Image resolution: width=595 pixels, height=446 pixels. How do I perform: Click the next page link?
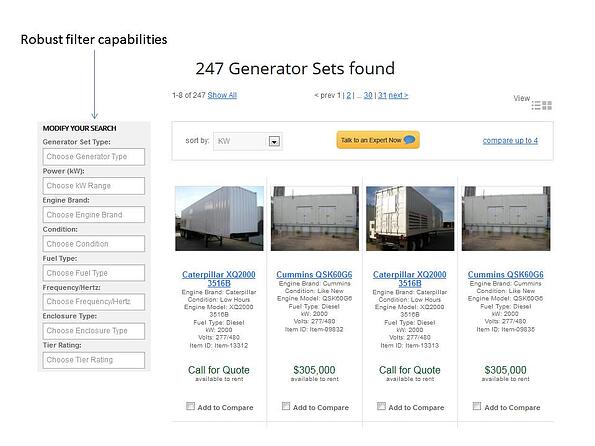[x=398, y=95]
